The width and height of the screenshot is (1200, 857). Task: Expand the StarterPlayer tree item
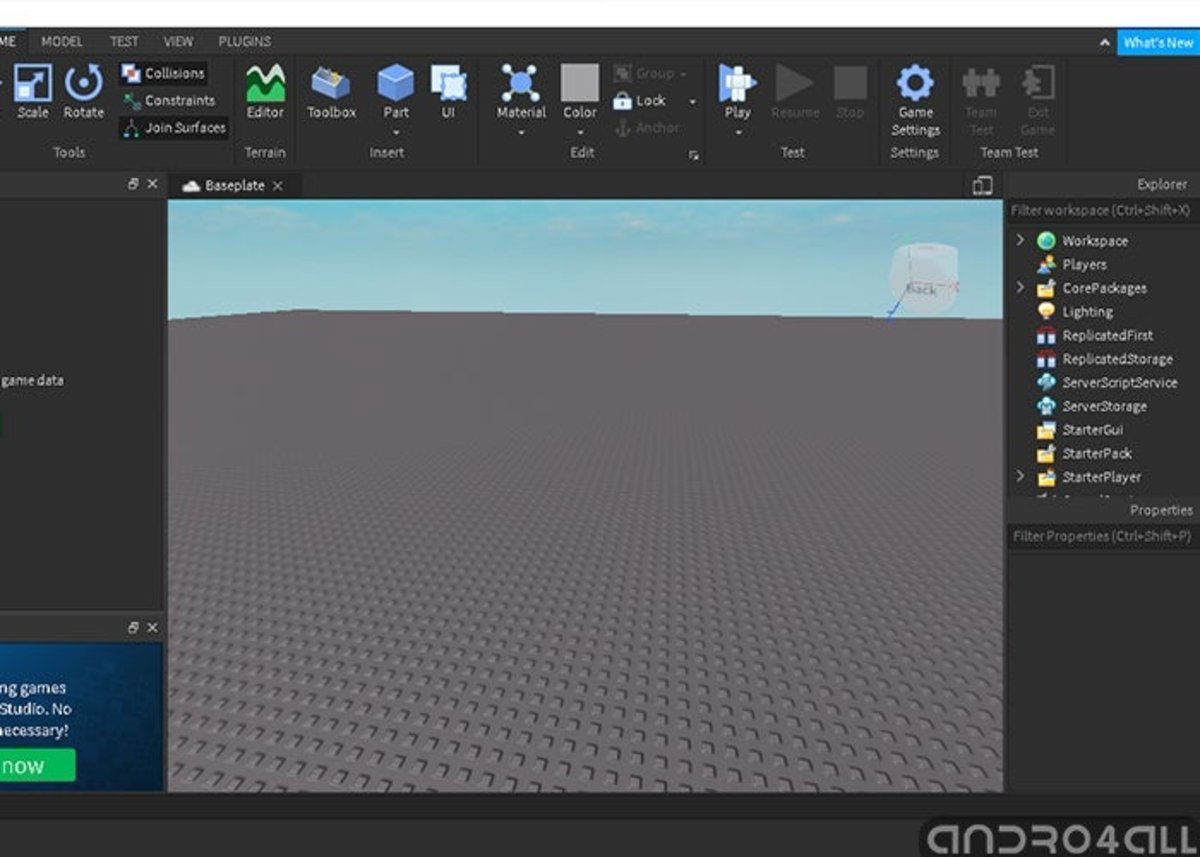coord(1021,477)
